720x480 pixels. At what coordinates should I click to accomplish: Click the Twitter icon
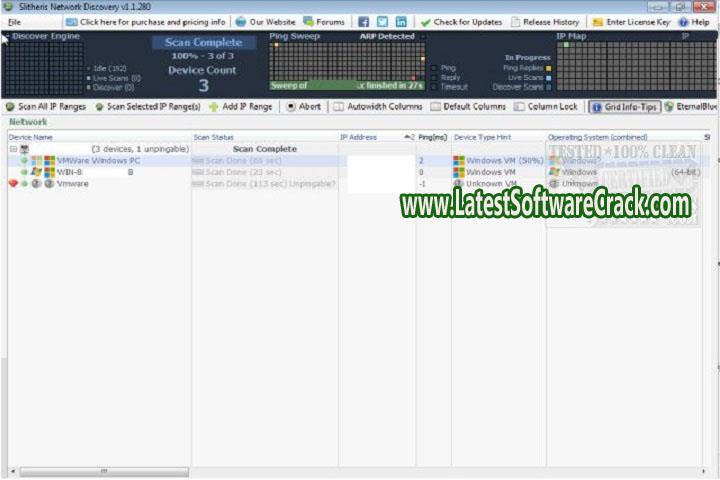[x=382, y=22]
